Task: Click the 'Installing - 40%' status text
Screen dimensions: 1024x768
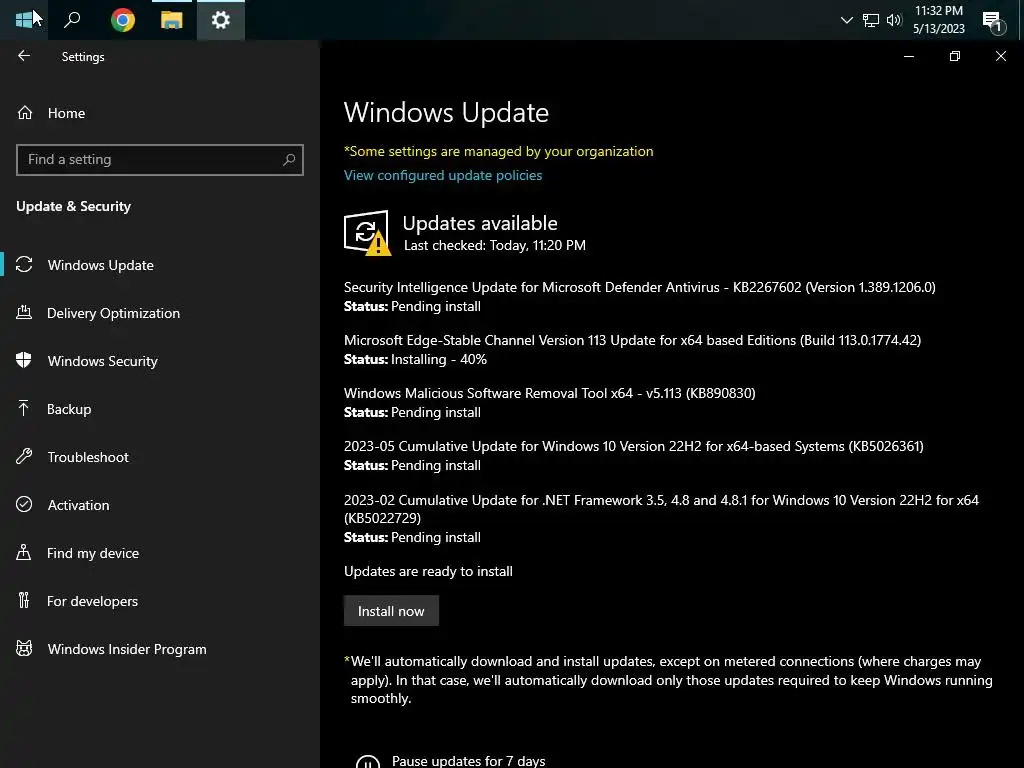Action: [x=439, y=359]
